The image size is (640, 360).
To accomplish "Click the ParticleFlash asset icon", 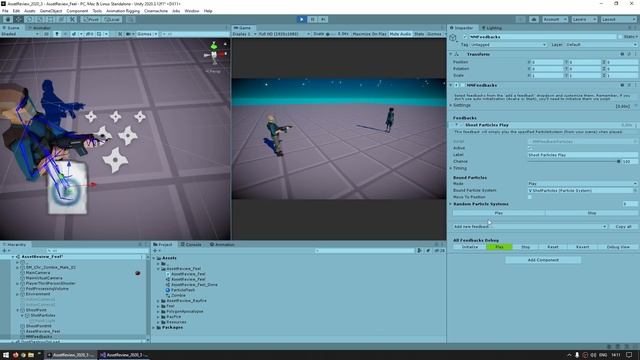I will [167, 290].
